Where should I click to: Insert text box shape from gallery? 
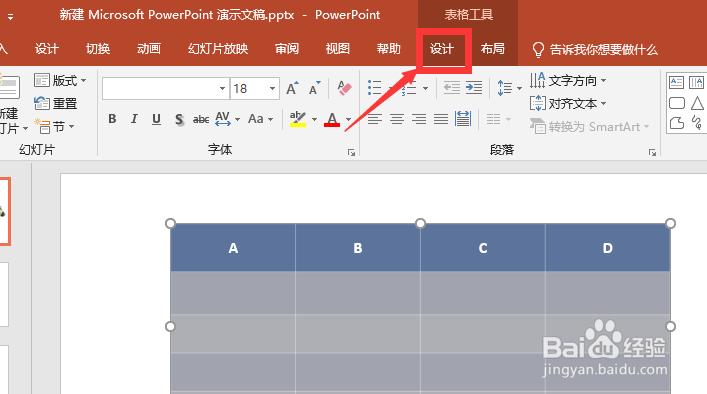(676, 82)
